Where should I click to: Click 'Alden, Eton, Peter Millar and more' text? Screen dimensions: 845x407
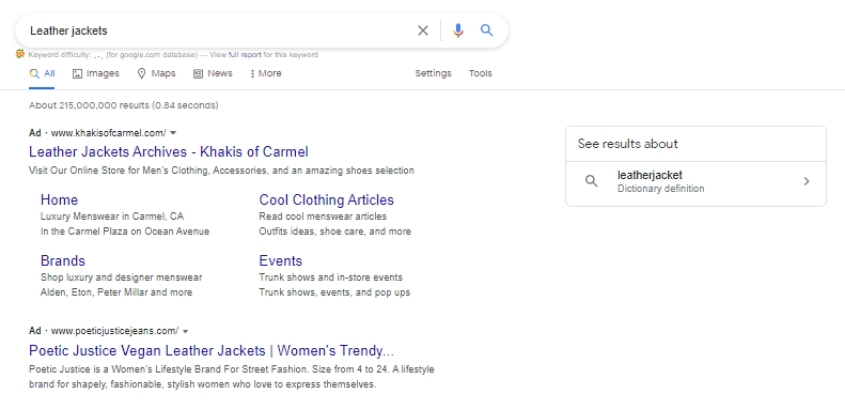click(x=116, y=292)
